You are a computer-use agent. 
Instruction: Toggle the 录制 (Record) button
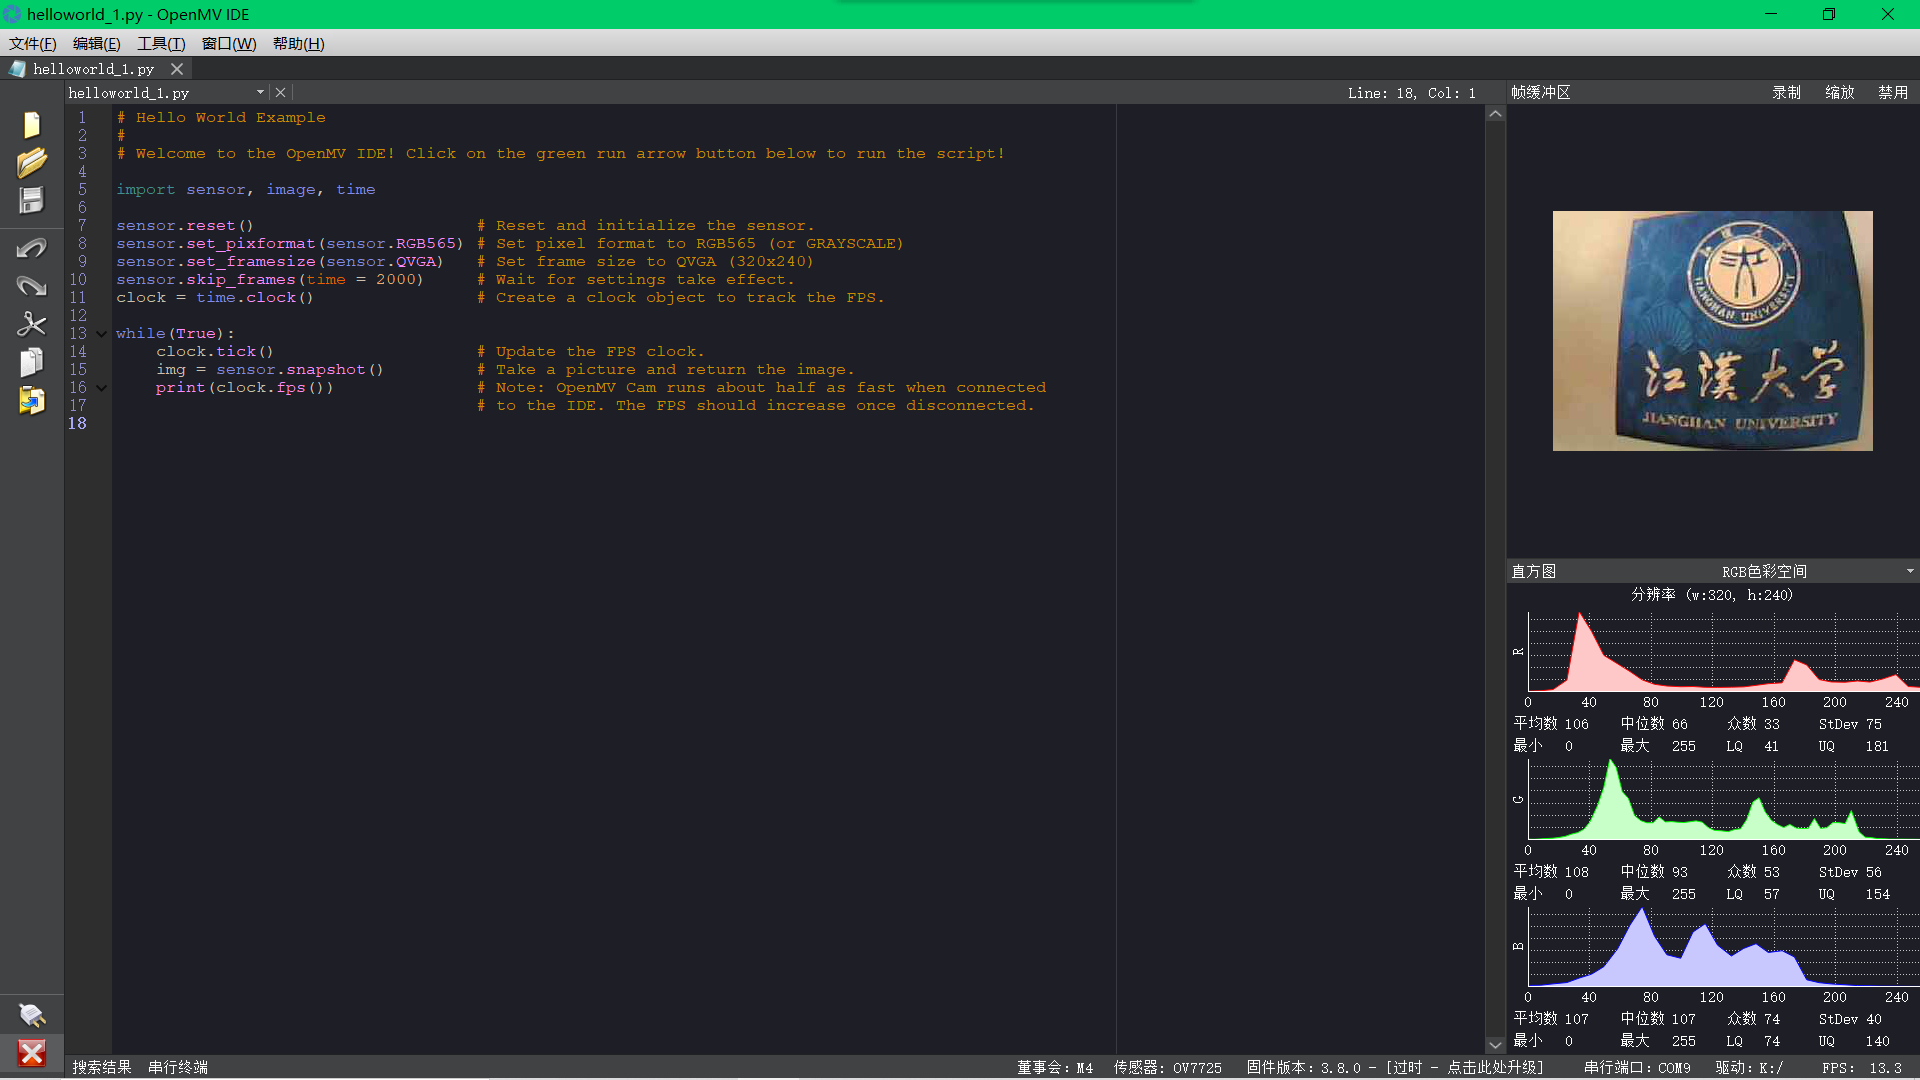1786,92
